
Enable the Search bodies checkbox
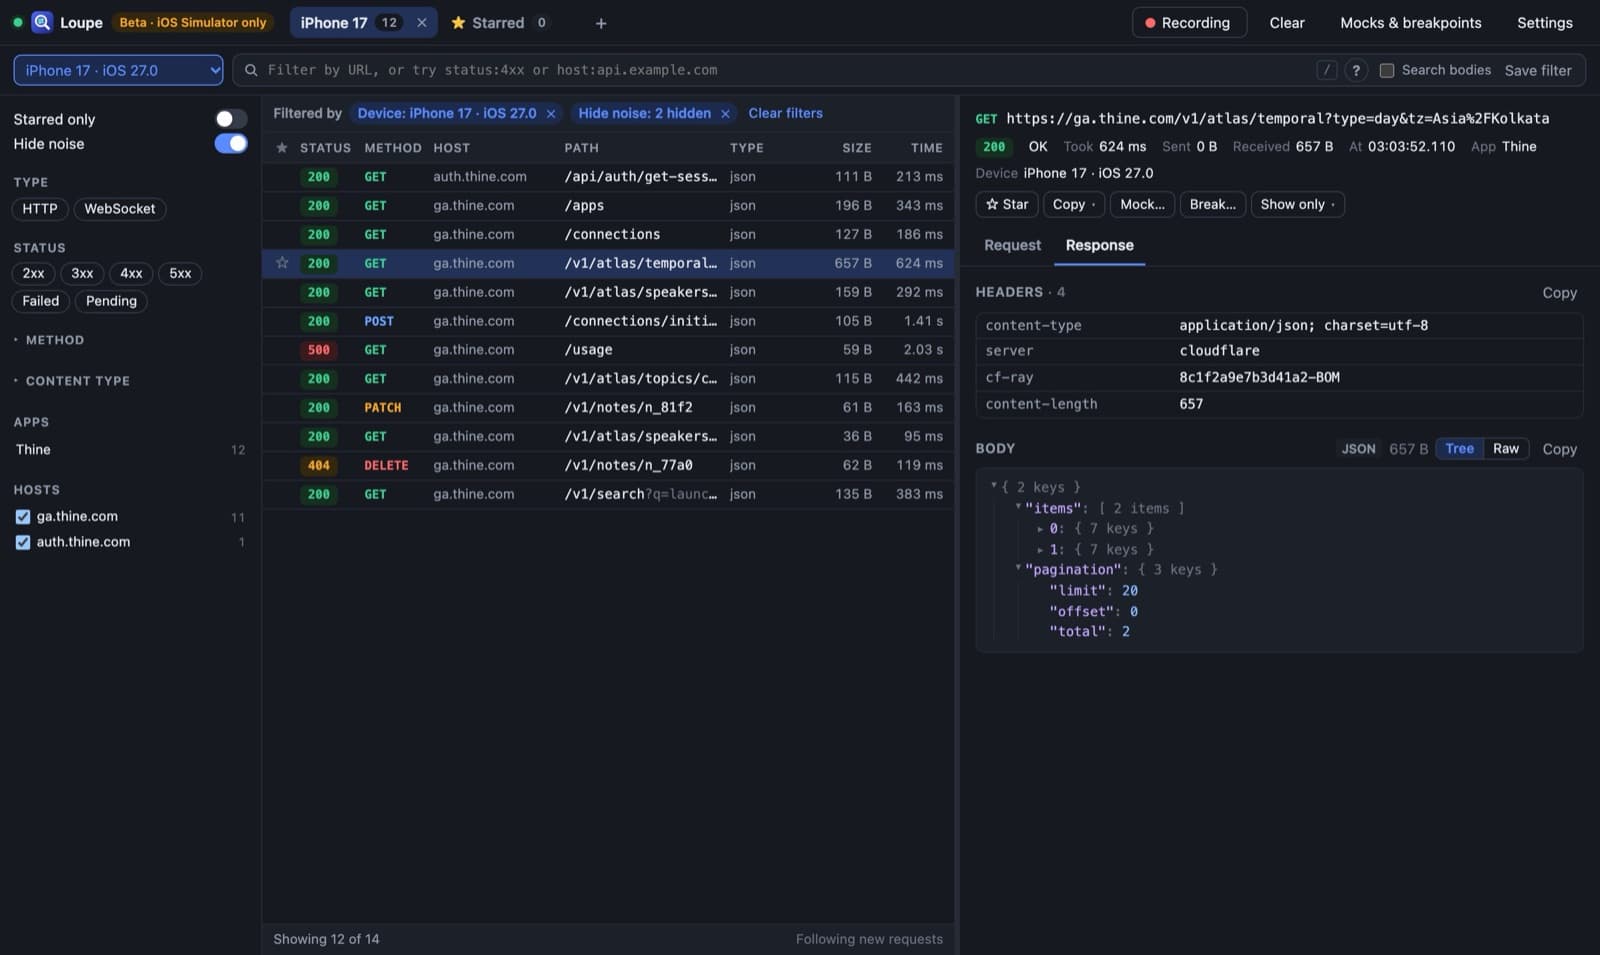[x=1387, y=70]
